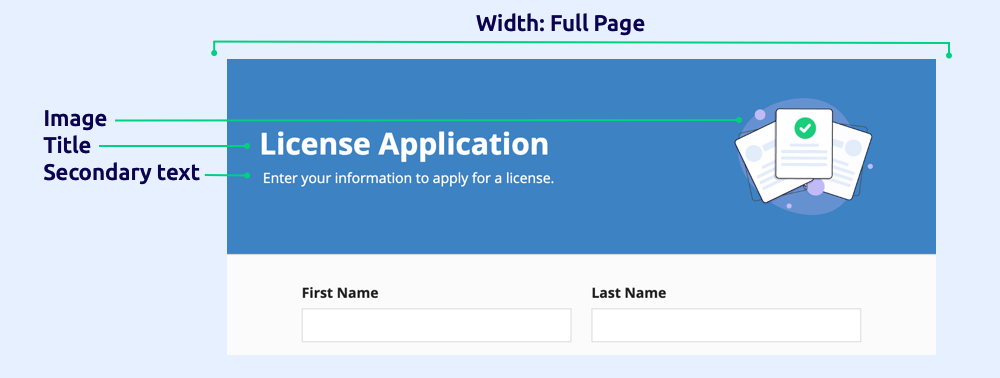
Task: Click the "First Name" label
Action: pyautogui.click(x=340, y=293)
